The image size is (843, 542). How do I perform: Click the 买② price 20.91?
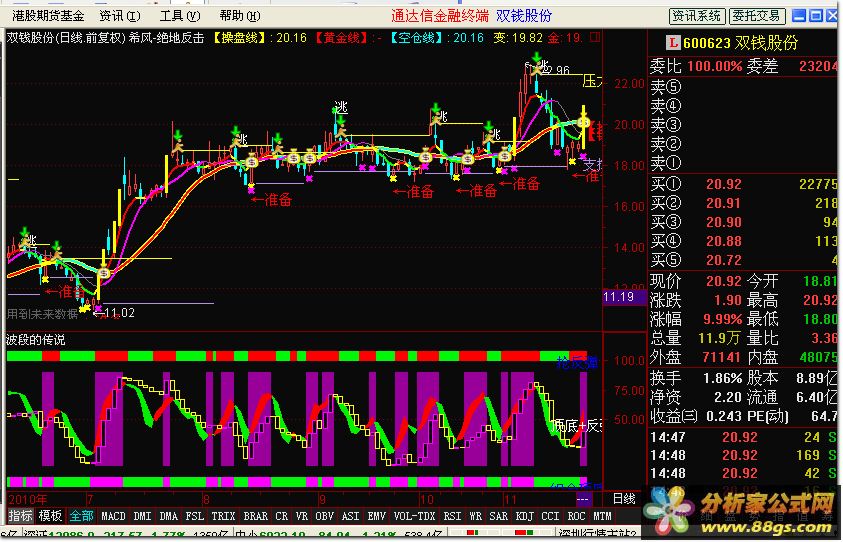(x=724, y=203)
